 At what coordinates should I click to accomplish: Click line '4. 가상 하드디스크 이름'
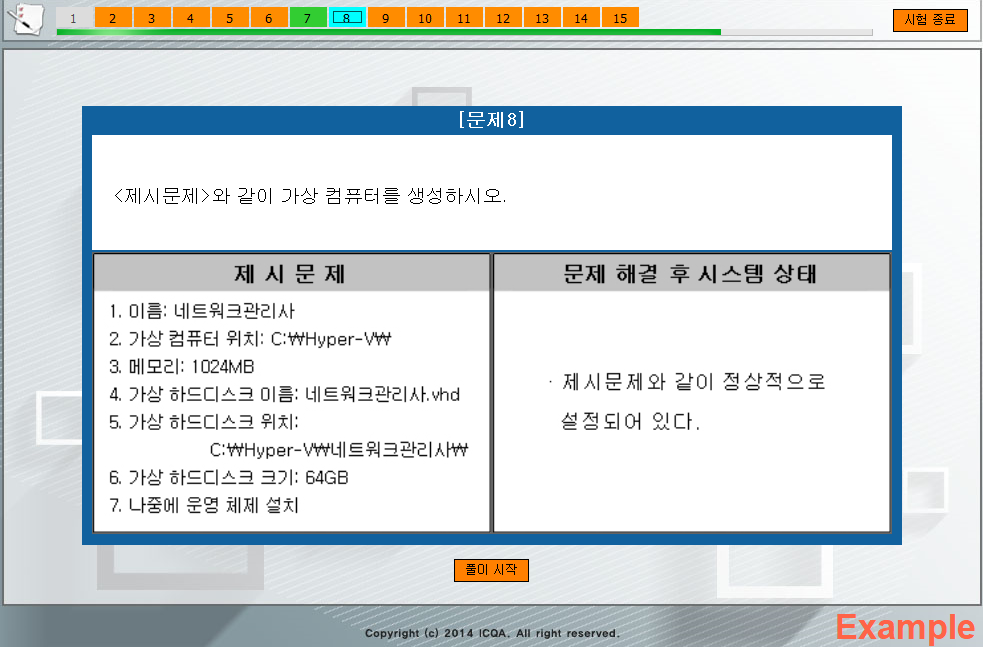click(x=284, y=394)
